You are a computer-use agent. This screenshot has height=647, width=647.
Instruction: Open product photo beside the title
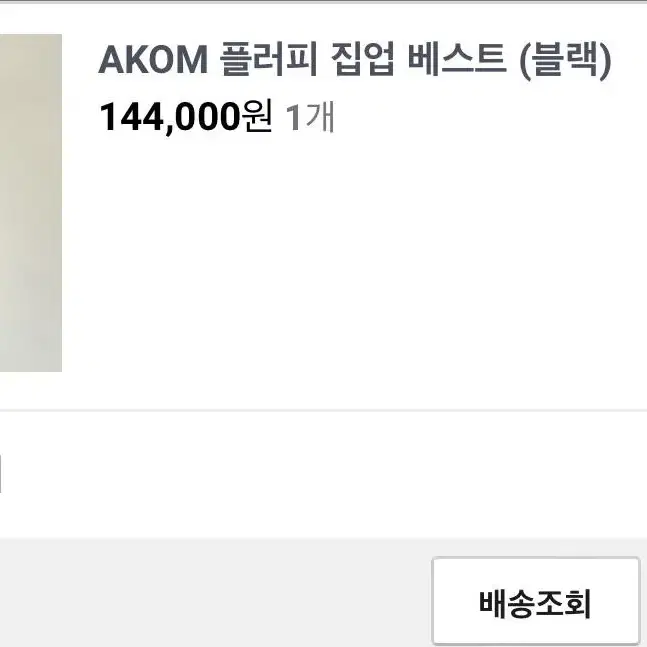(x=31, y=203)
